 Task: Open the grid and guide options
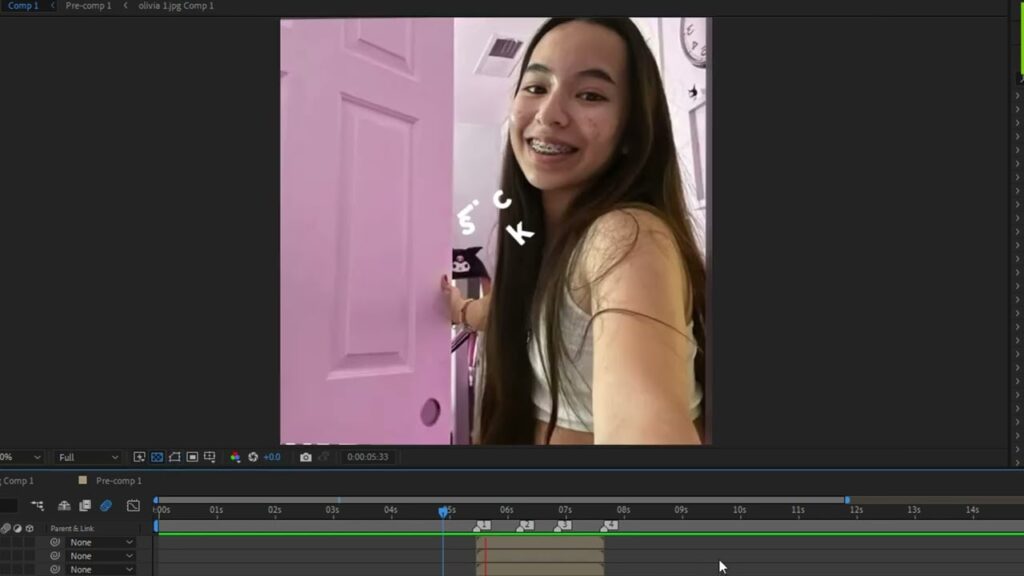[209, 457]
